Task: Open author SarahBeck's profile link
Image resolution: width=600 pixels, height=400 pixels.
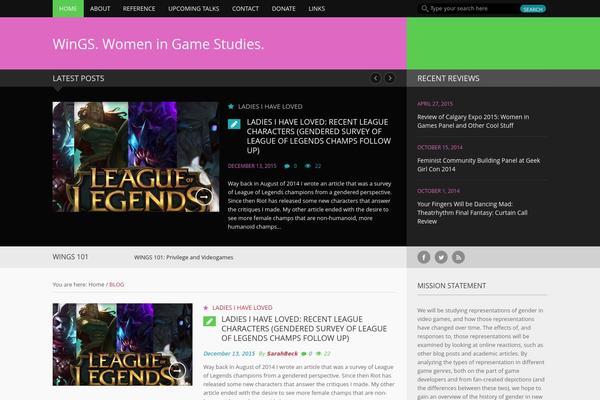Action: [282, 354]
